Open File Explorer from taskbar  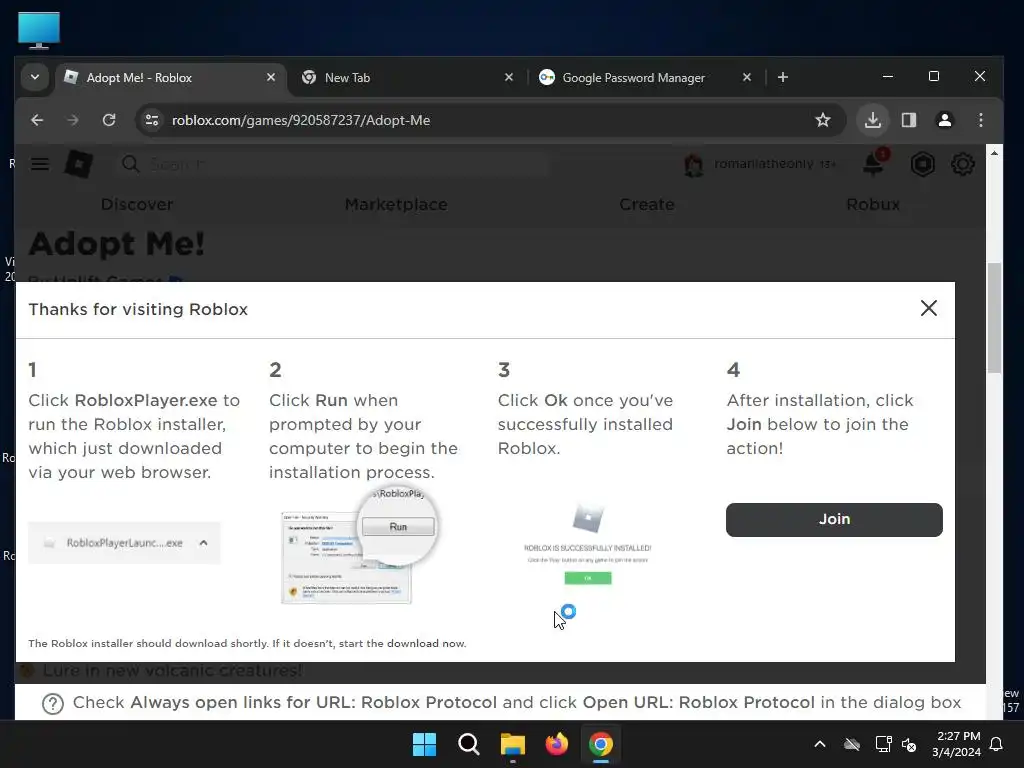coord(513,744)
